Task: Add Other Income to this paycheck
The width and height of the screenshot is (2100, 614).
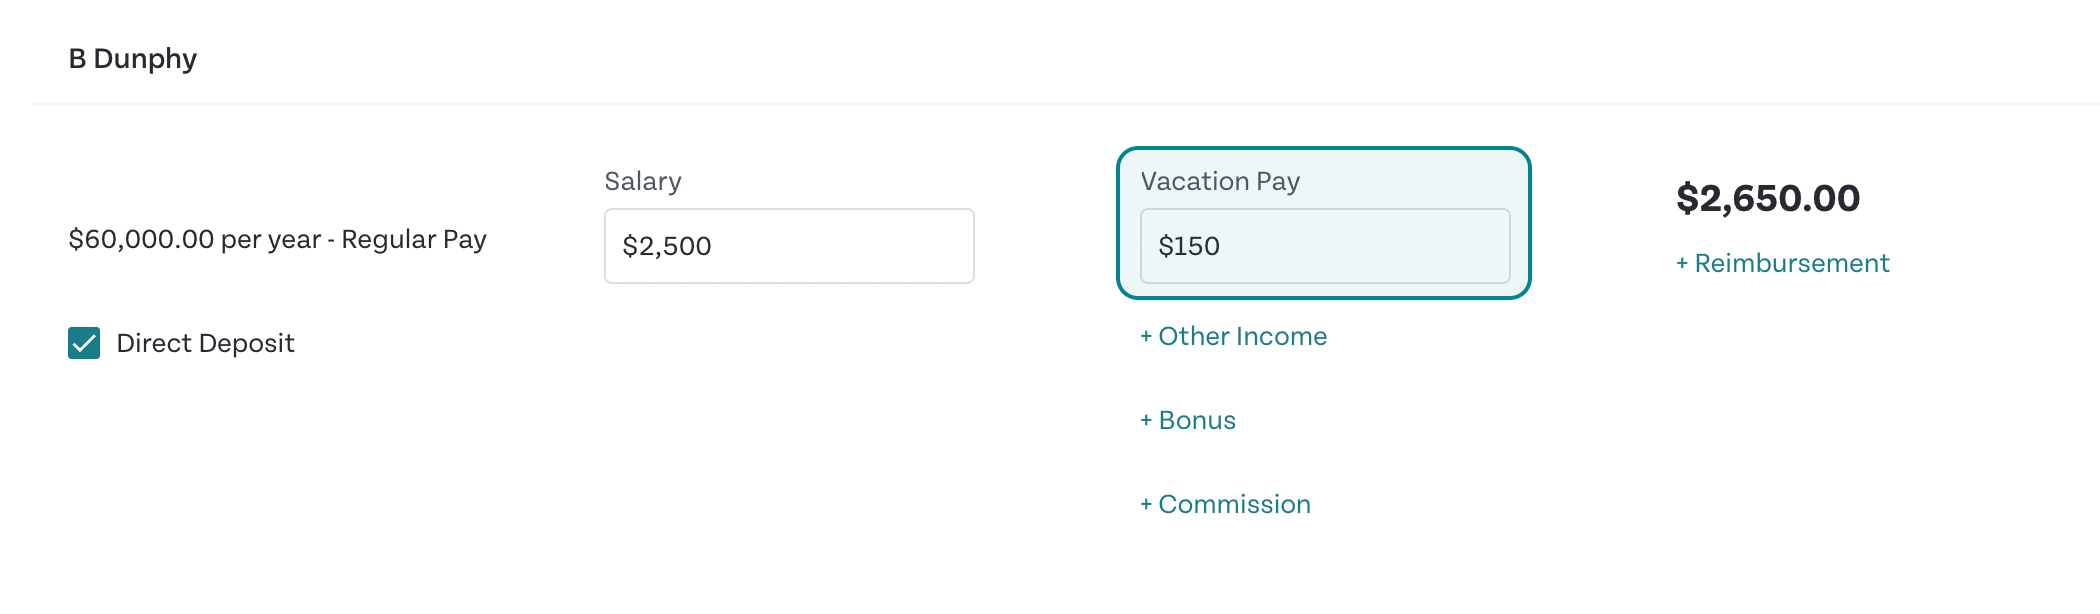Action: tap(1233, 336)
